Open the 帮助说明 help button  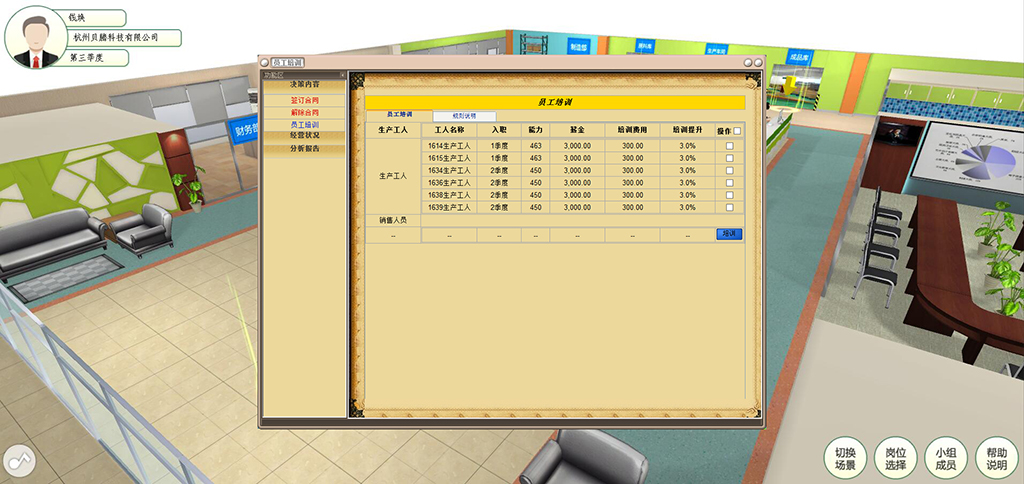coord(996,459)
